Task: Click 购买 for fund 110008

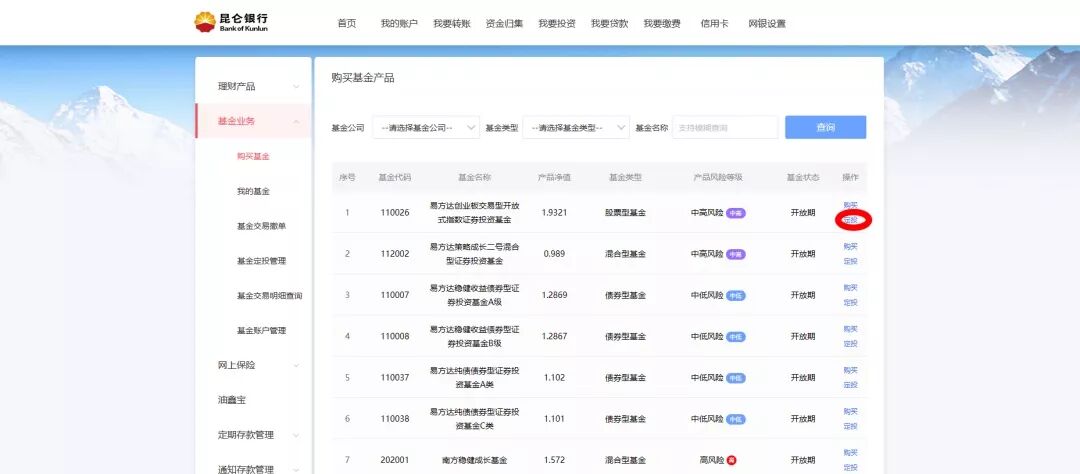Action: pyautogui.click(x=851, y=329)
